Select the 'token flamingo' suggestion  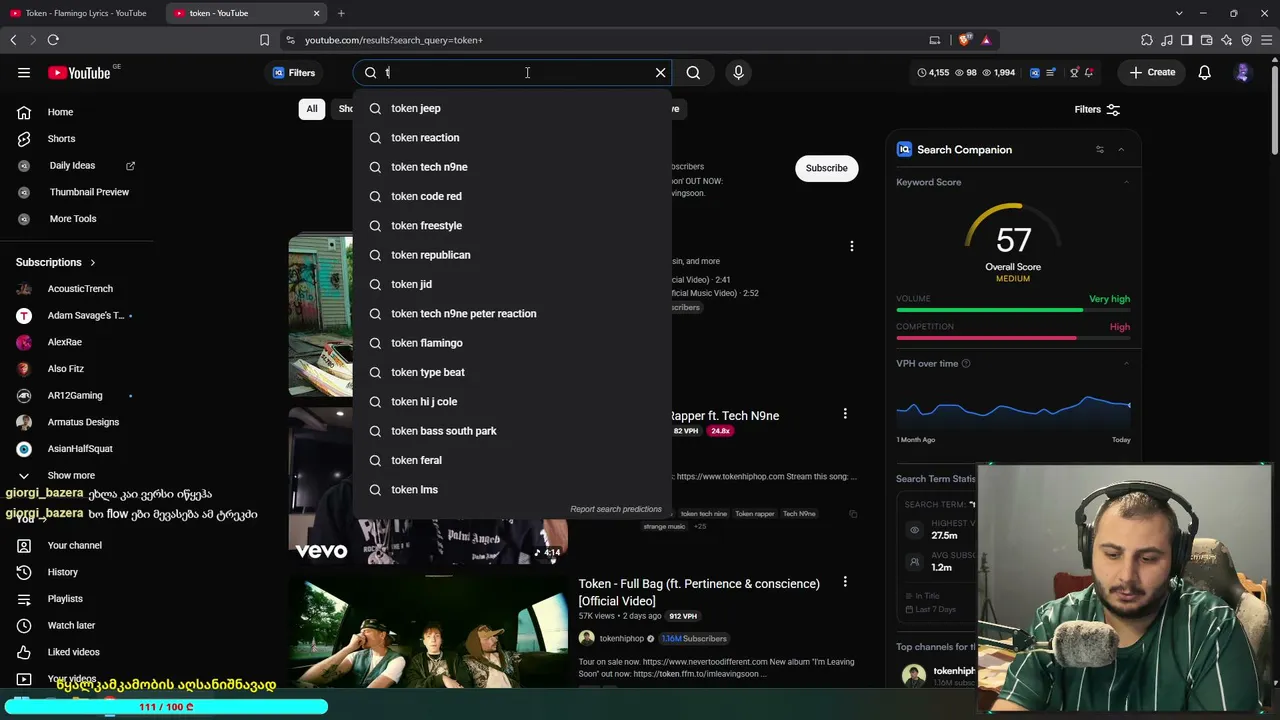click(x=512, y=343)
